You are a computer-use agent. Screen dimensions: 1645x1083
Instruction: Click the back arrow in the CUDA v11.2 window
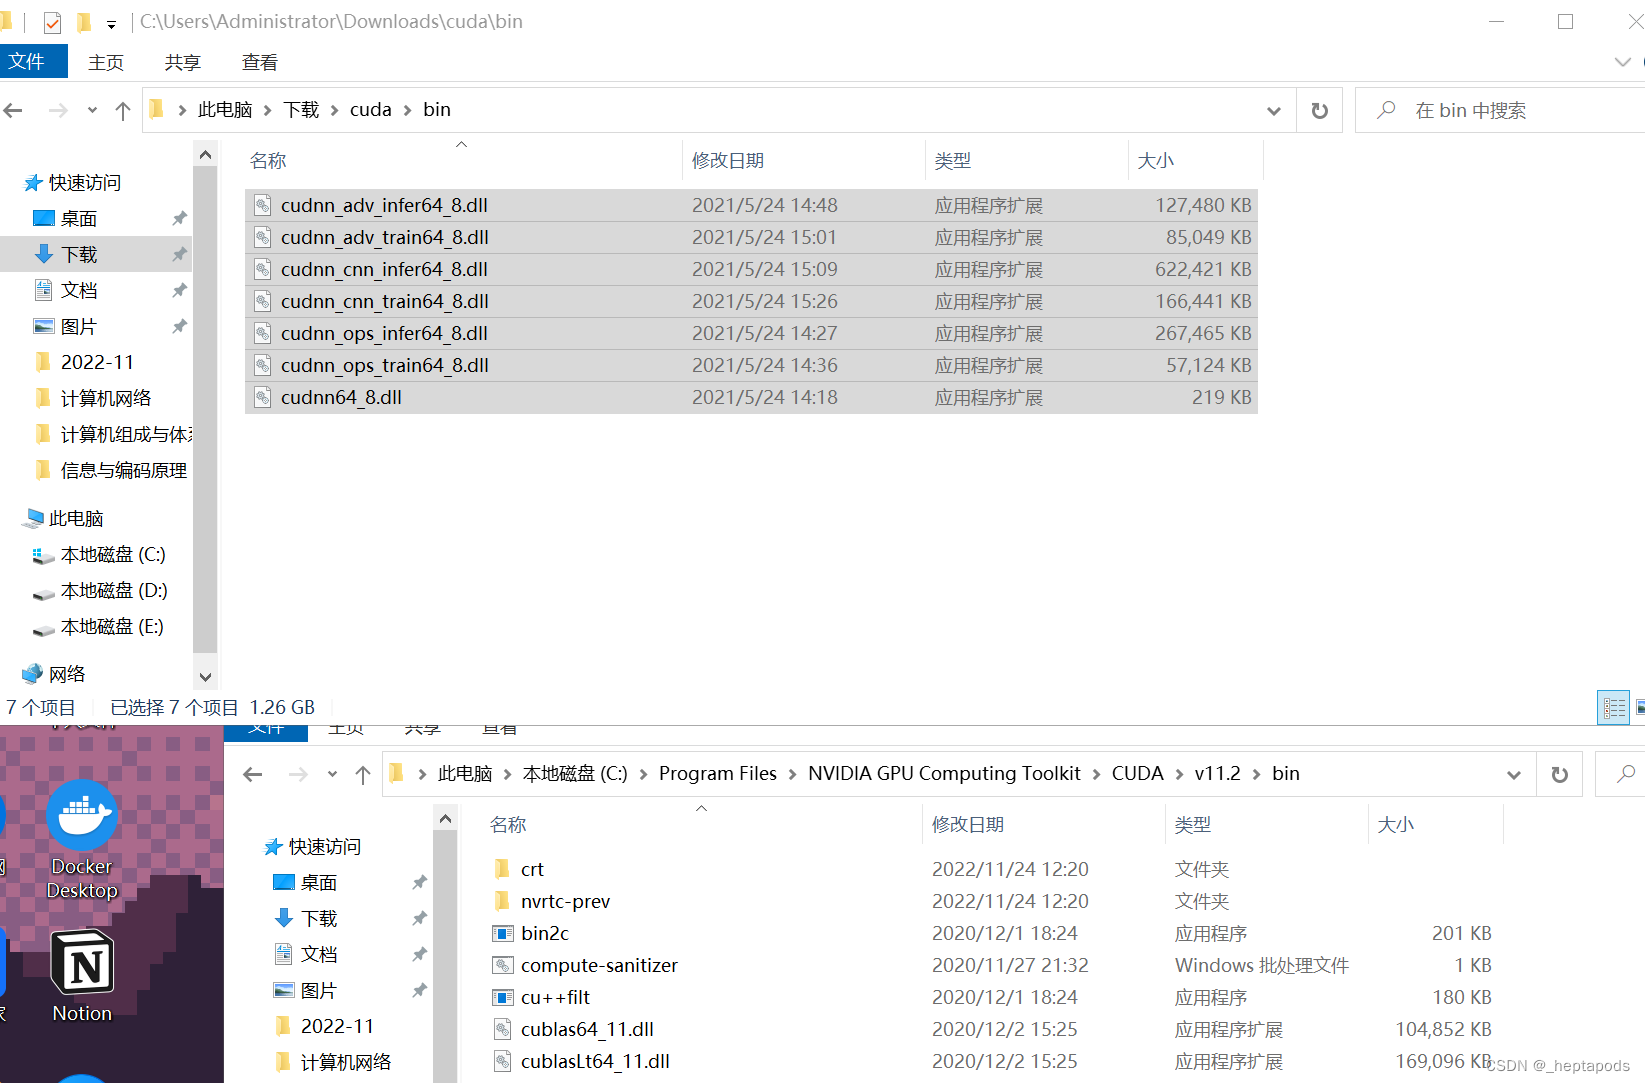coord(252,773)
